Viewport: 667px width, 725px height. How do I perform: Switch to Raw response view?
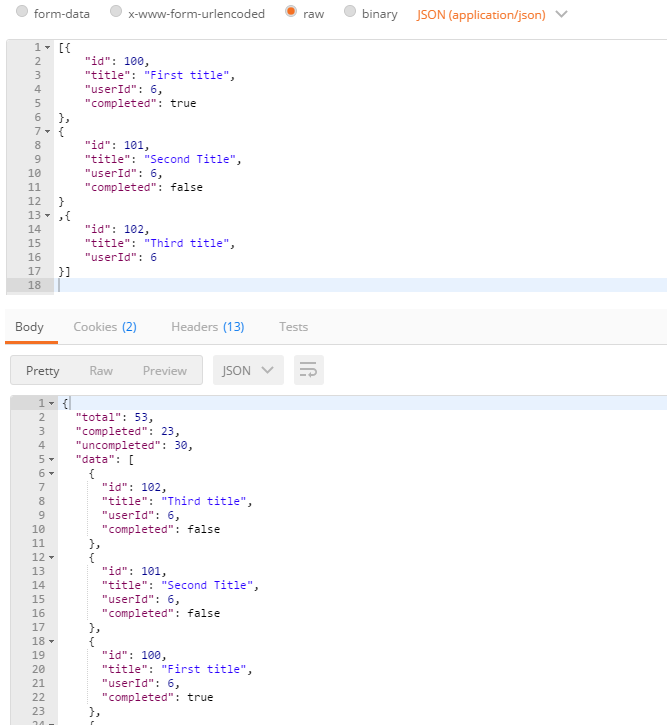pos(101,370)
